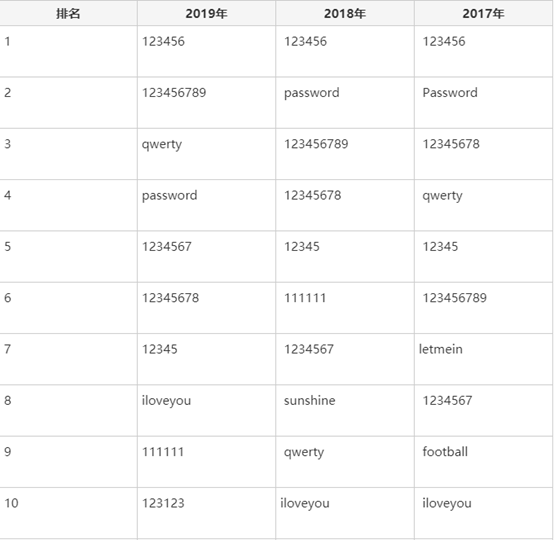Click 123456789 in the 2019年 column
This screenshot has width=554, height=540.
pos(174,93)
